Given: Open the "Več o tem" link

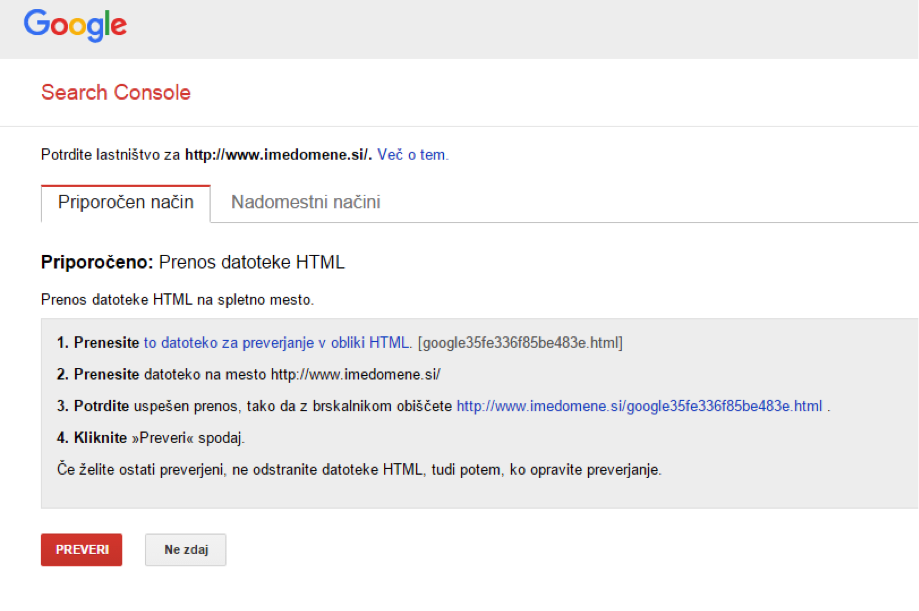Looking at the screenshot, I should click(412, 155).
